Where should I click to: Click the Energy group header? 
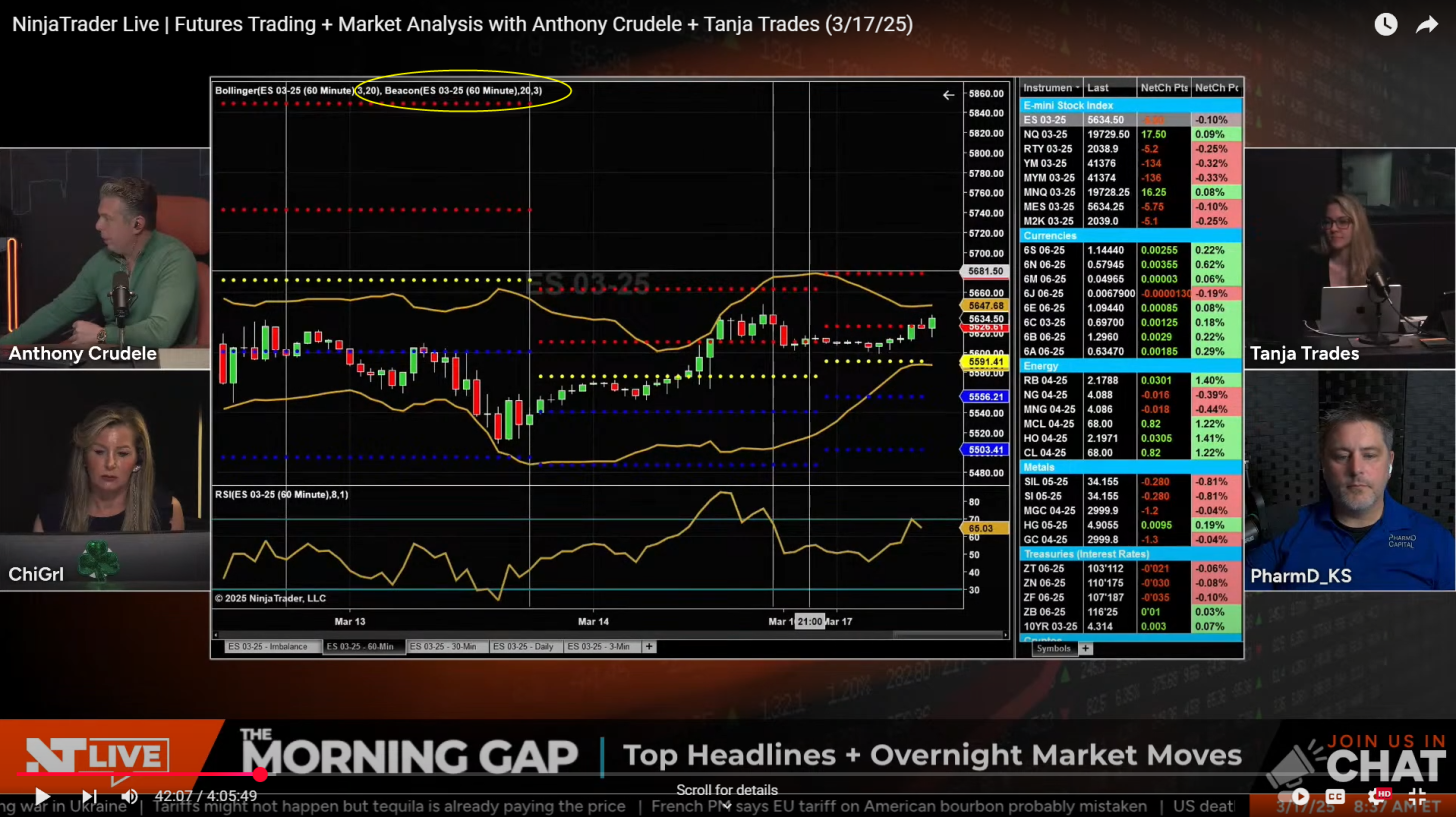coord(1130,366)
